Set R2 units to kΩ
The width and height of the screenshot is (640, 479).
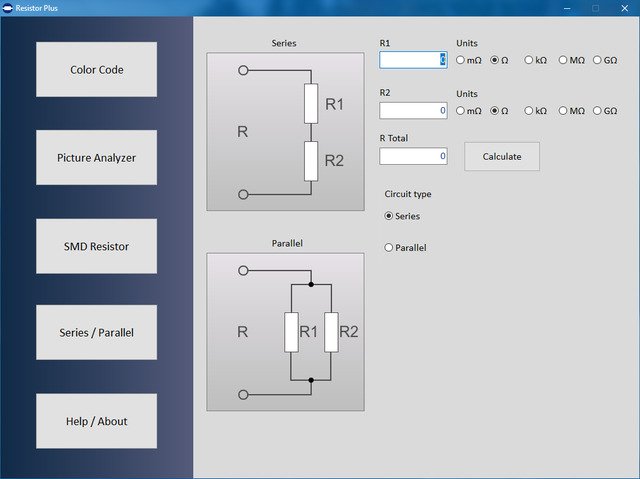pyautogui.click(x=530, y=111)
